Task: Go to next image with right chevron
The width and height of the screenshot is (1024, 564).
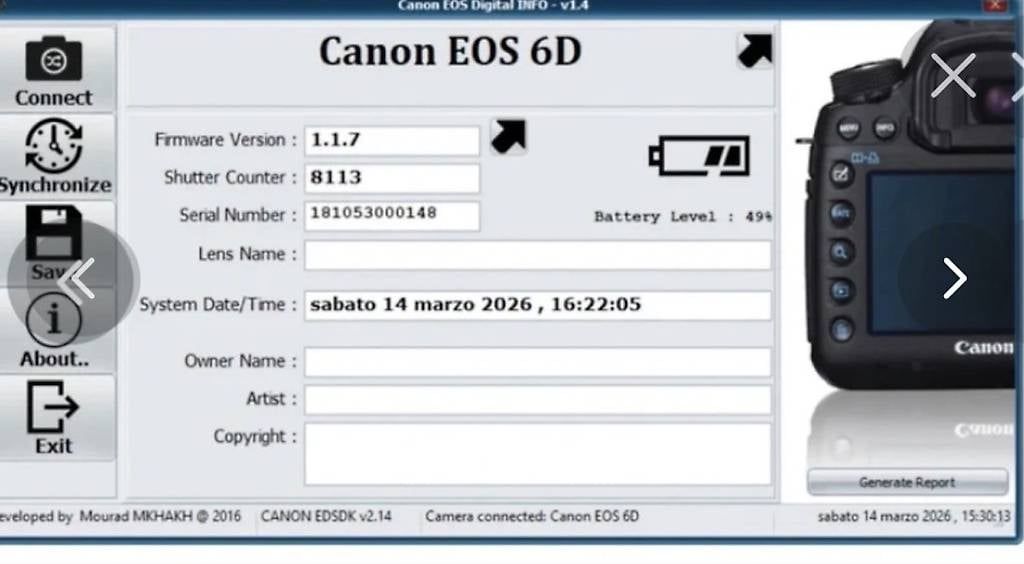Action: (954, 279)
